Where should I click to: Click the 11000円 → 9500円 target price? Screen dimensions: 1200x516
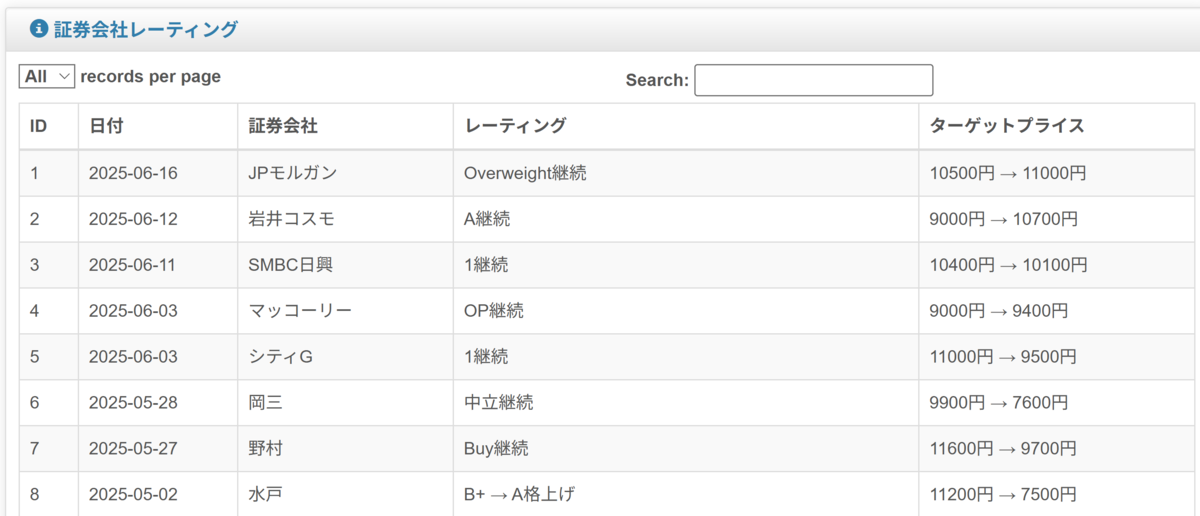[1057, 357]
